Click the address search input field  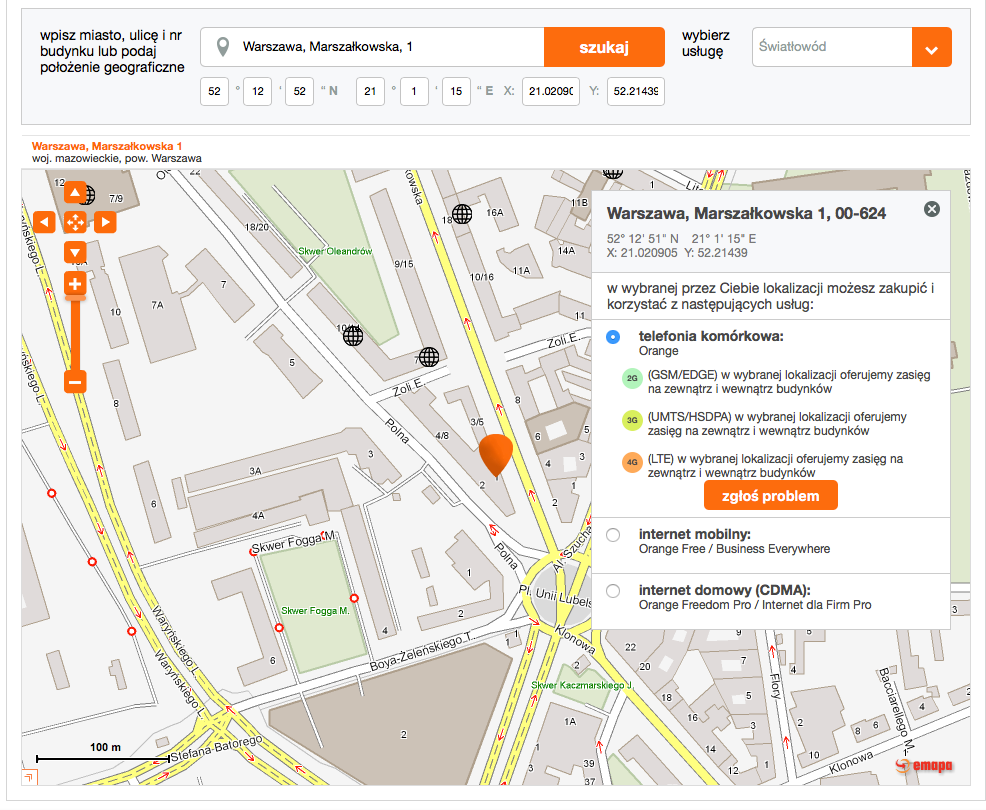tap(390, 47)
